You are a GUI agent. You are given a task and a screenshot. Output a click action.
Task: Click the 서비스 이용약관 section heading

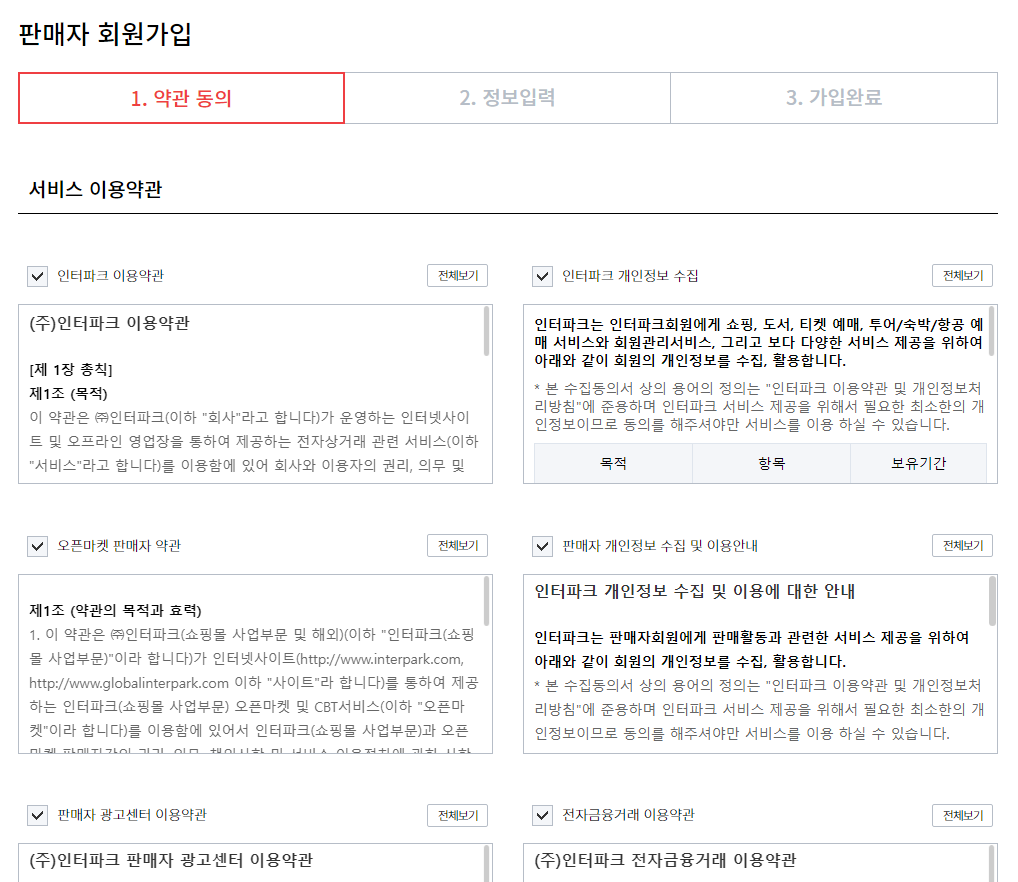(x=95, y=190)
